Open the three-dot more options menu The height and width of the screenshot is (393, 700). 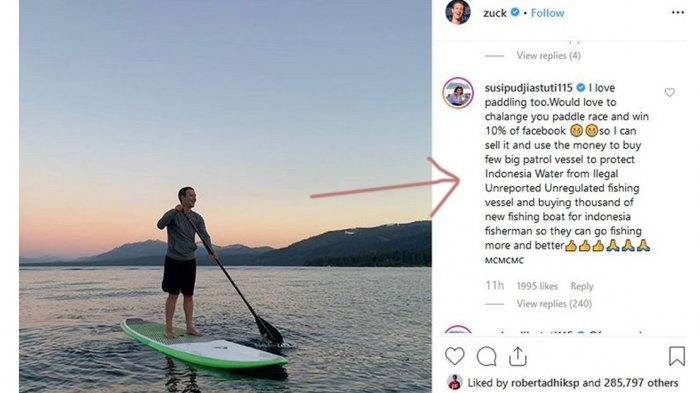tap(678, 13)
